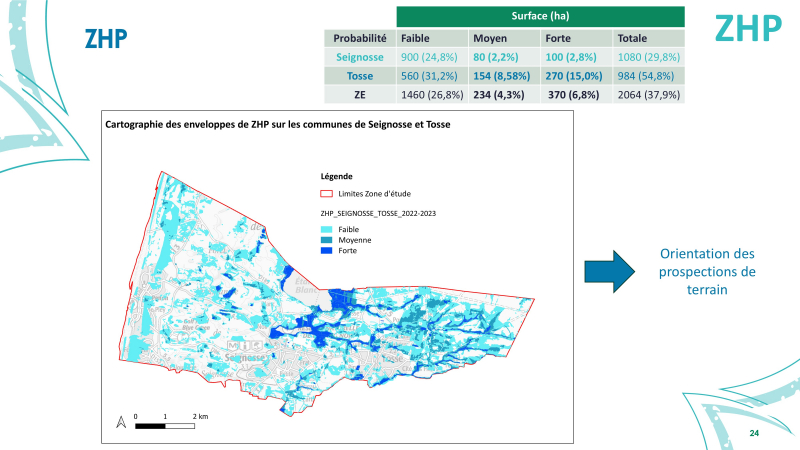
Task: Select the Forte dark-blue legend swatch
Action: 324,251
